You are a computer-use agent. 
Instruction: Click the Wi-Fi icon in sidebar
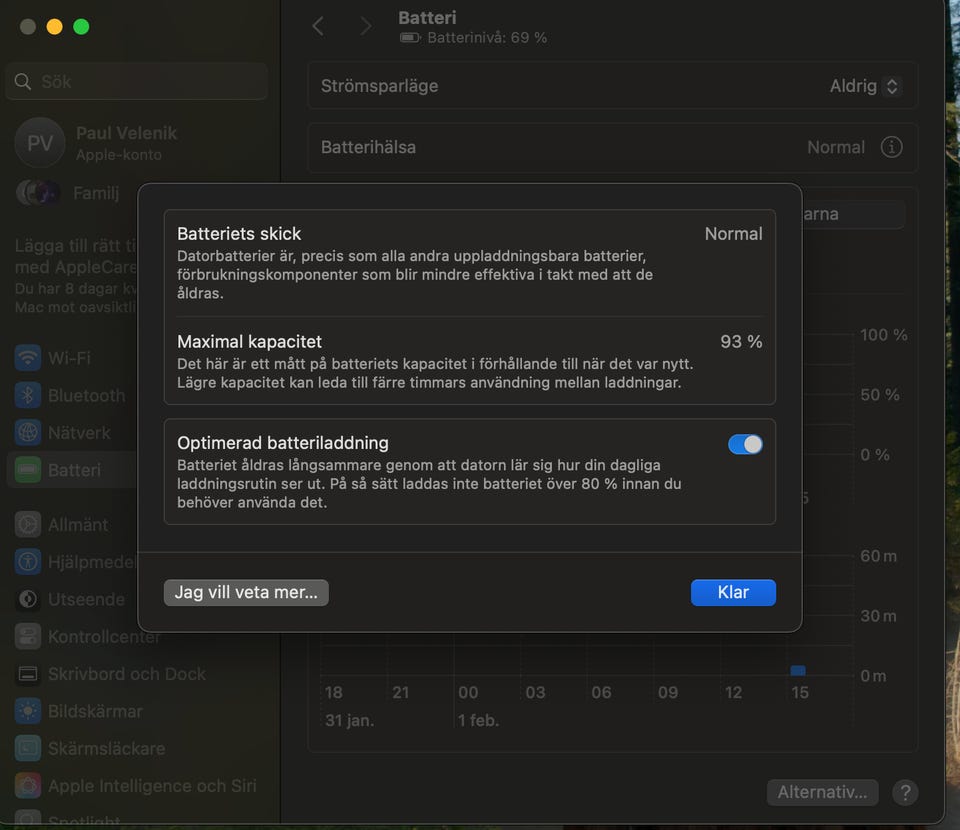[28, 358]
